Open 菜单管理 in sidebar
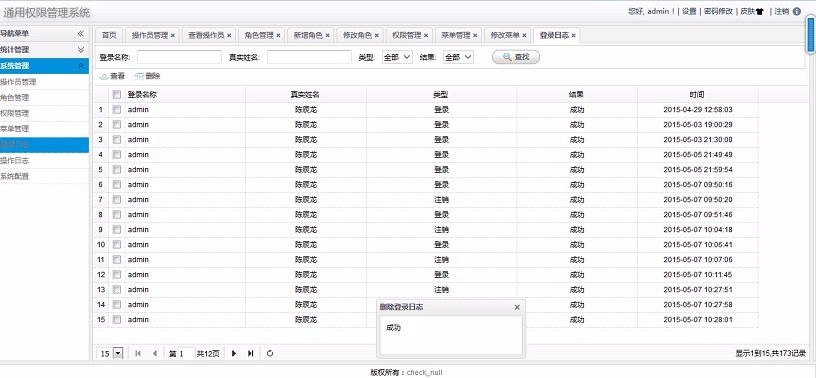 (15, 129)
